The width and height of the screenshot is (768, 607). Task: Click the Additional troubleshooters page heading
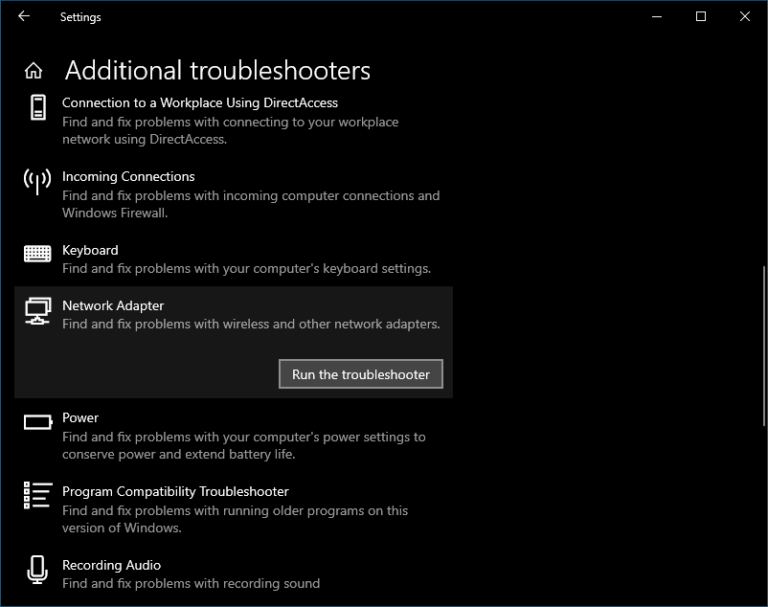pos(217,71)
